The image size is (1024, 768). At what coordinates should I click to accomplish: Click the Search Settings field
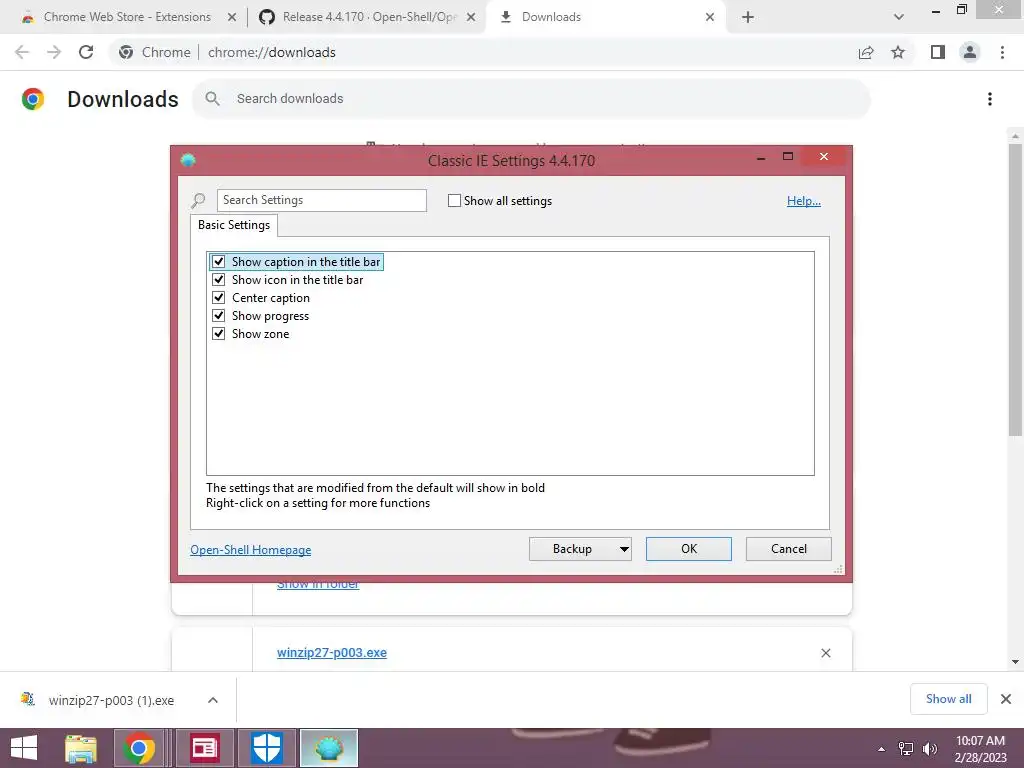point(322,200)
